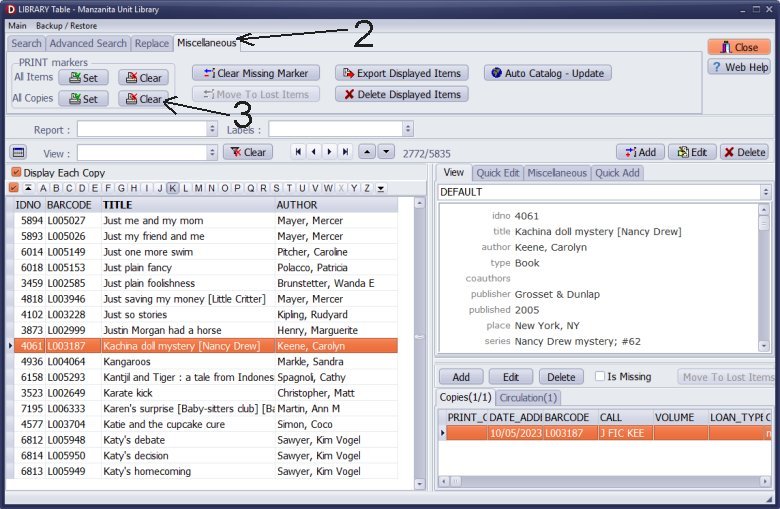This screenshot has height=509, width=780.
Task: Click the jump-to-top alphabet bar icon
Action: tap(28, 188)
